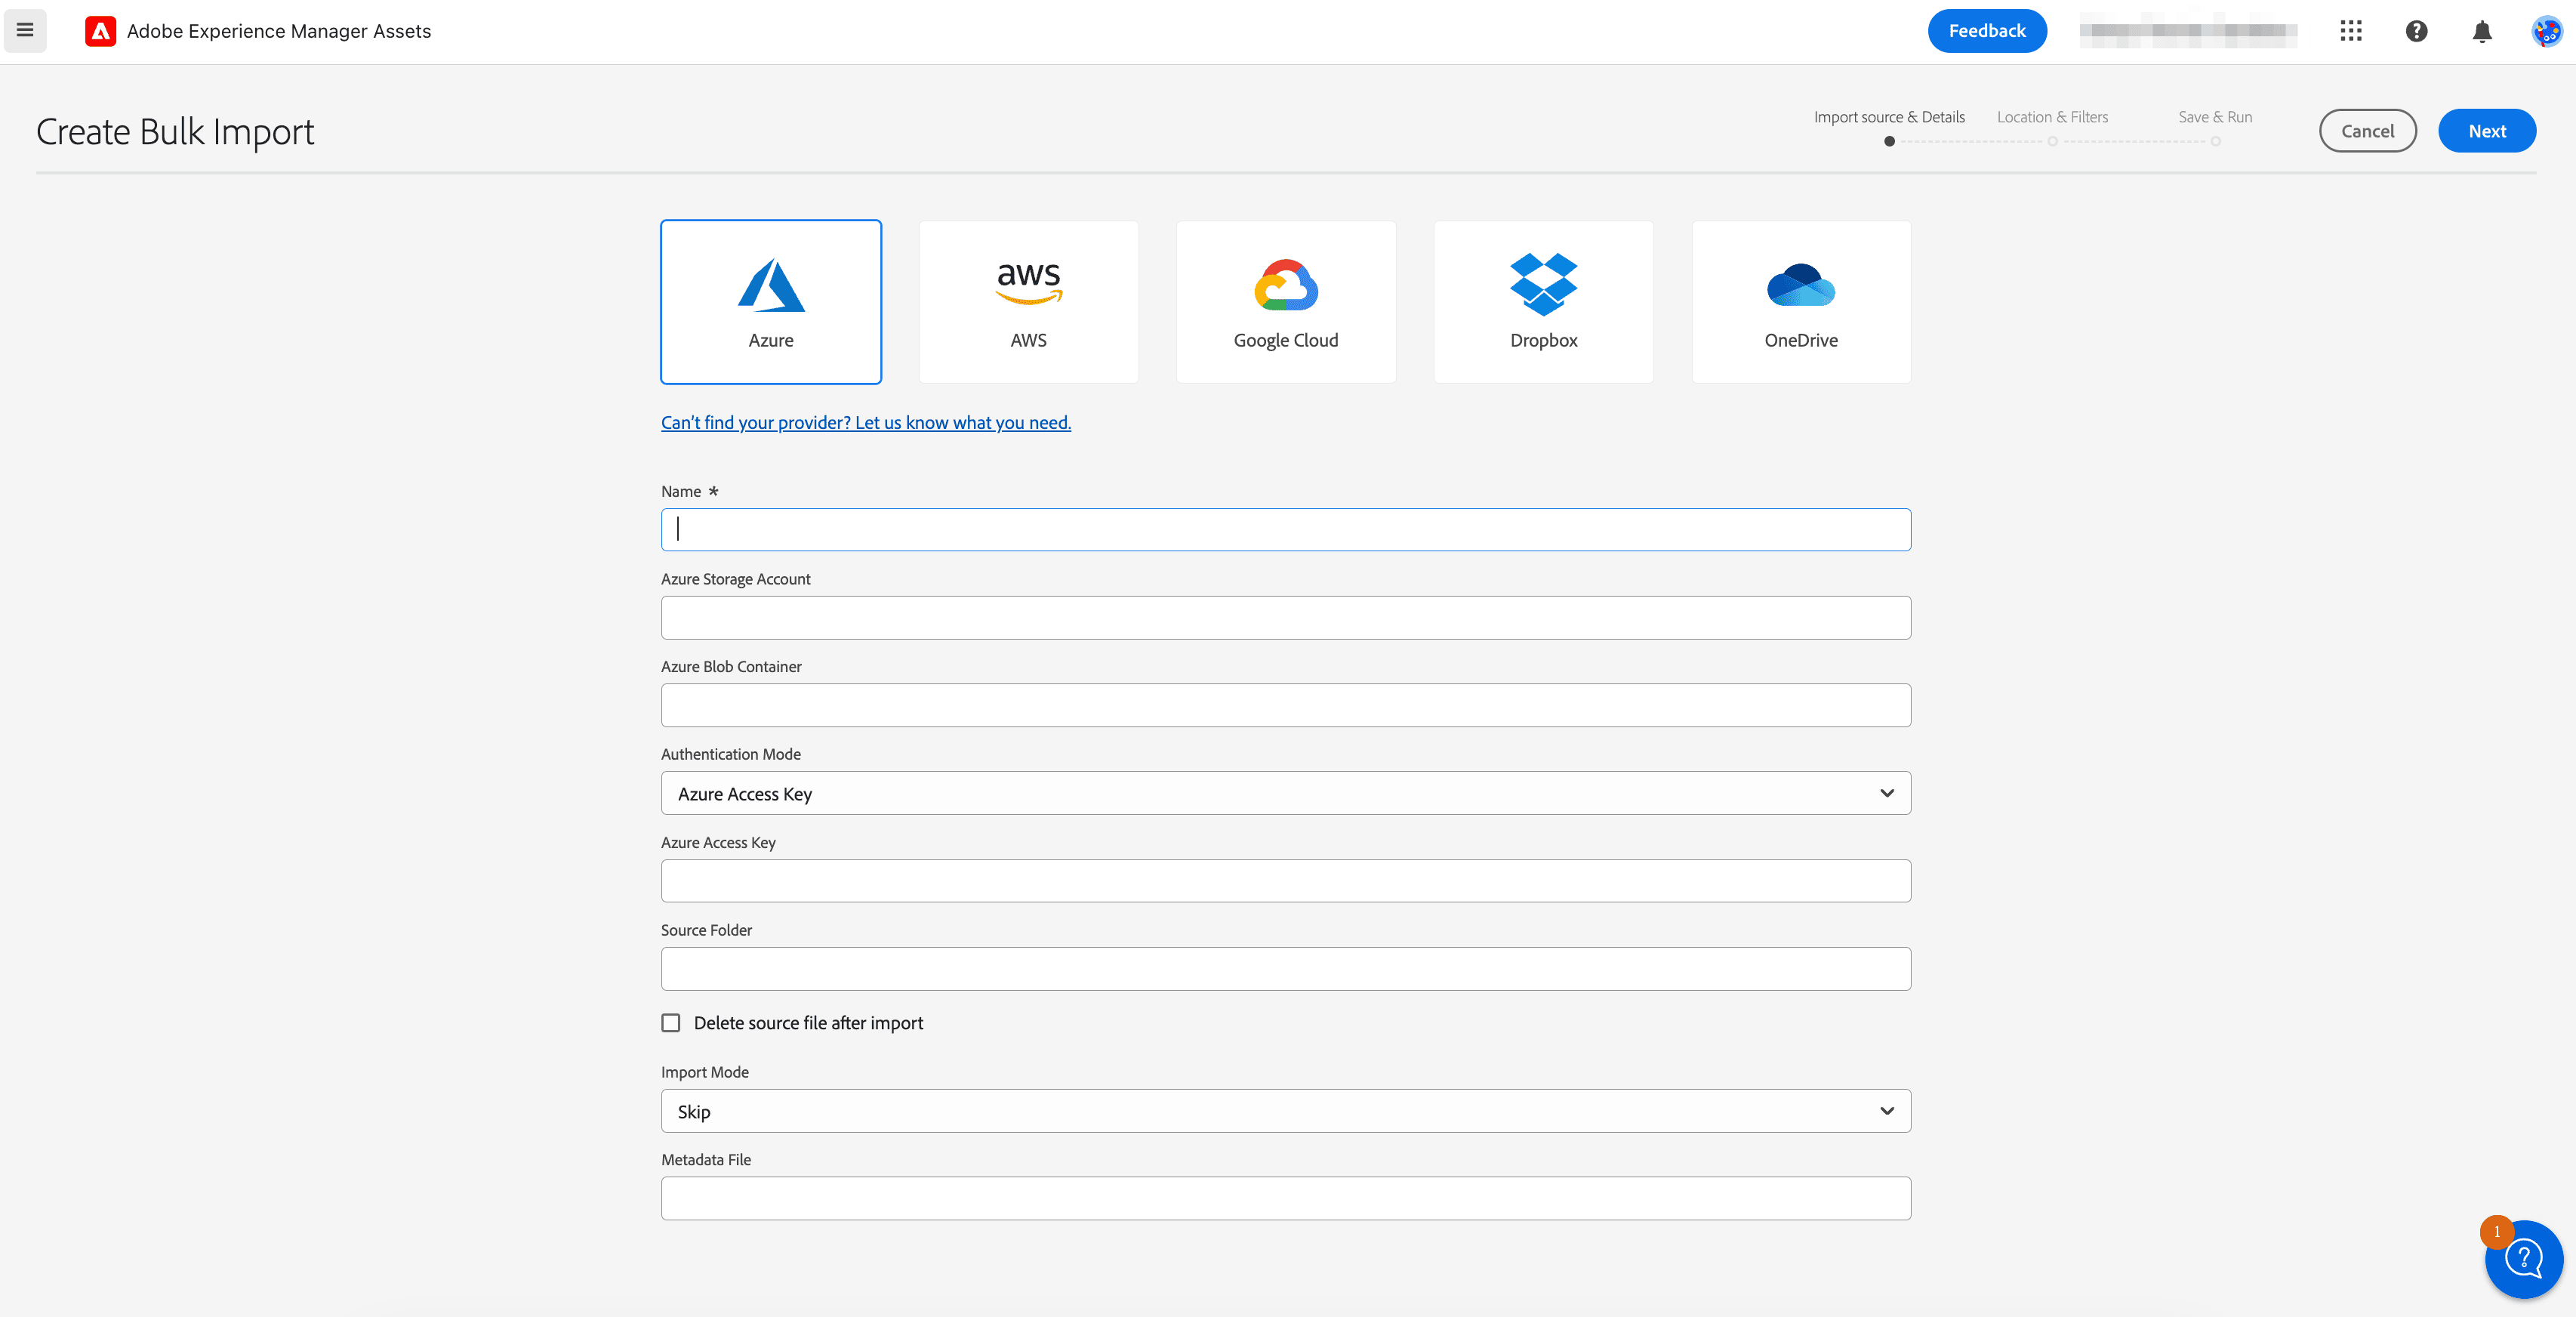Image resolution: width=2576 pixels, height=1317 pixels.
Task: Select Dropbox as import source
Action: click(1543, 302)
